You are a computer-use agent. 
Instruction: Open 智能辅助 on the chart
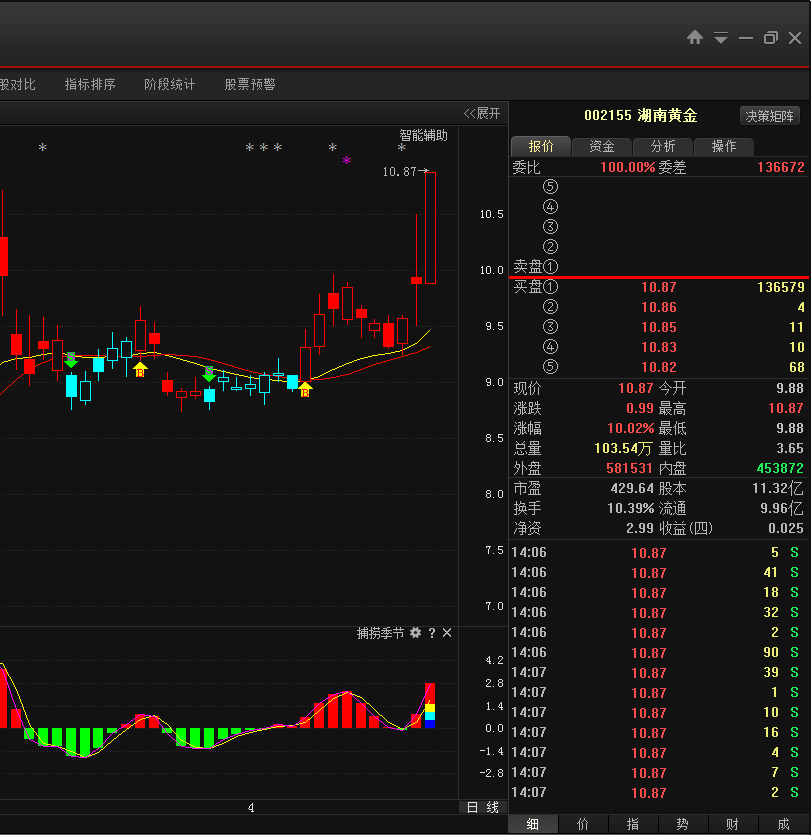pos(424,135)
